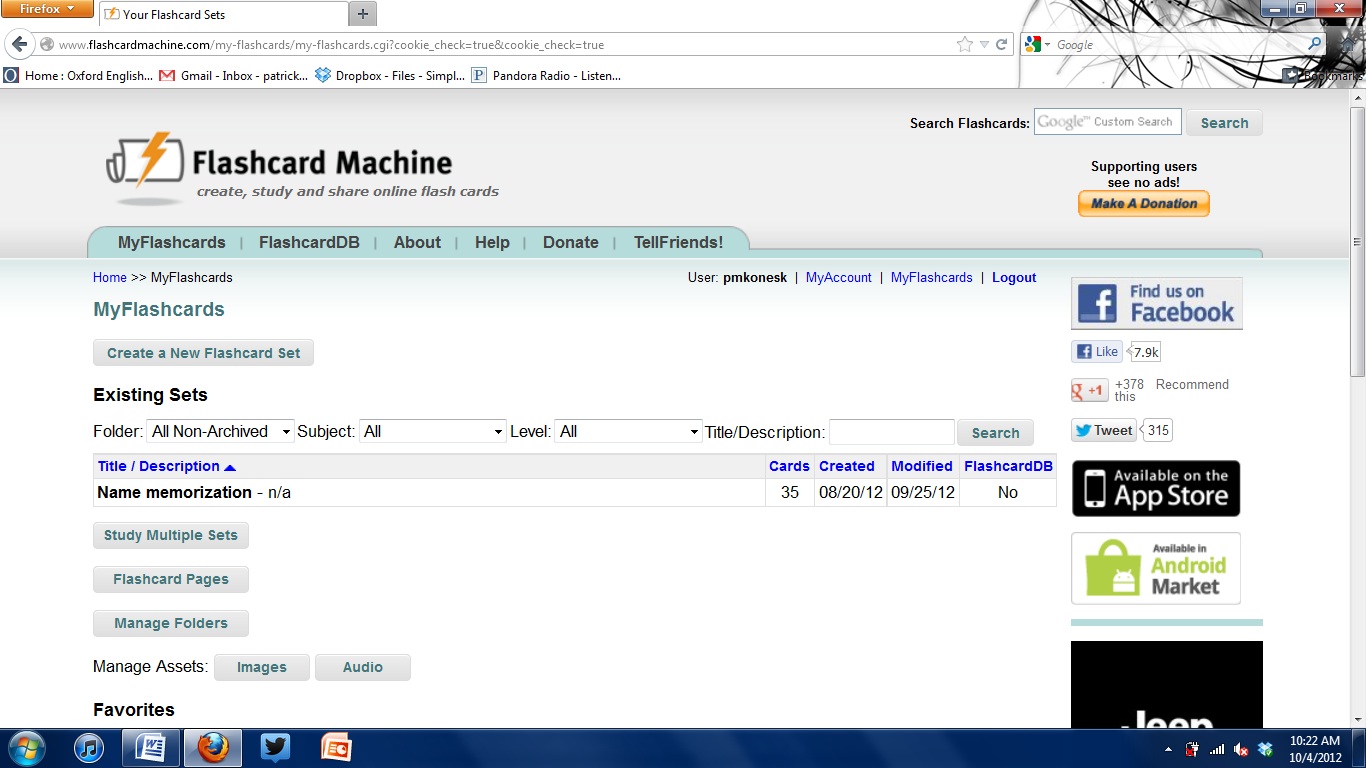Bookmark page with the star icon
Image resolution: width=1366 pixels, height=768 pixels.
964,45
